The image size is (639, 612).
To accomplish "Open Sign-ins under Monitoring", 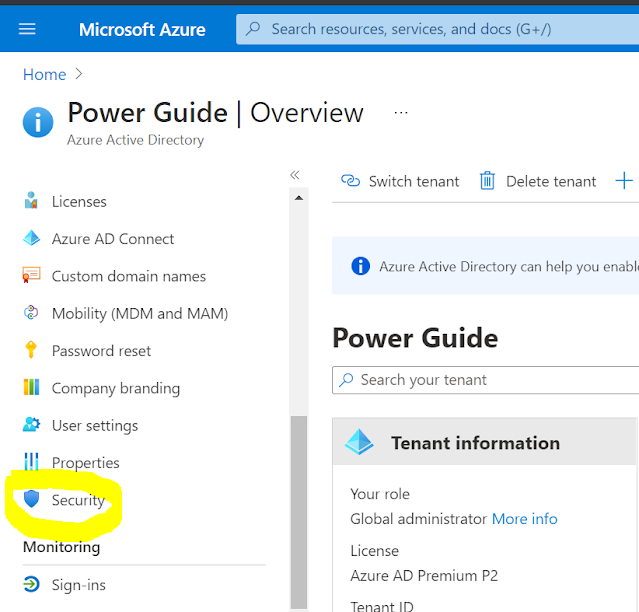I will pos(79,586).
